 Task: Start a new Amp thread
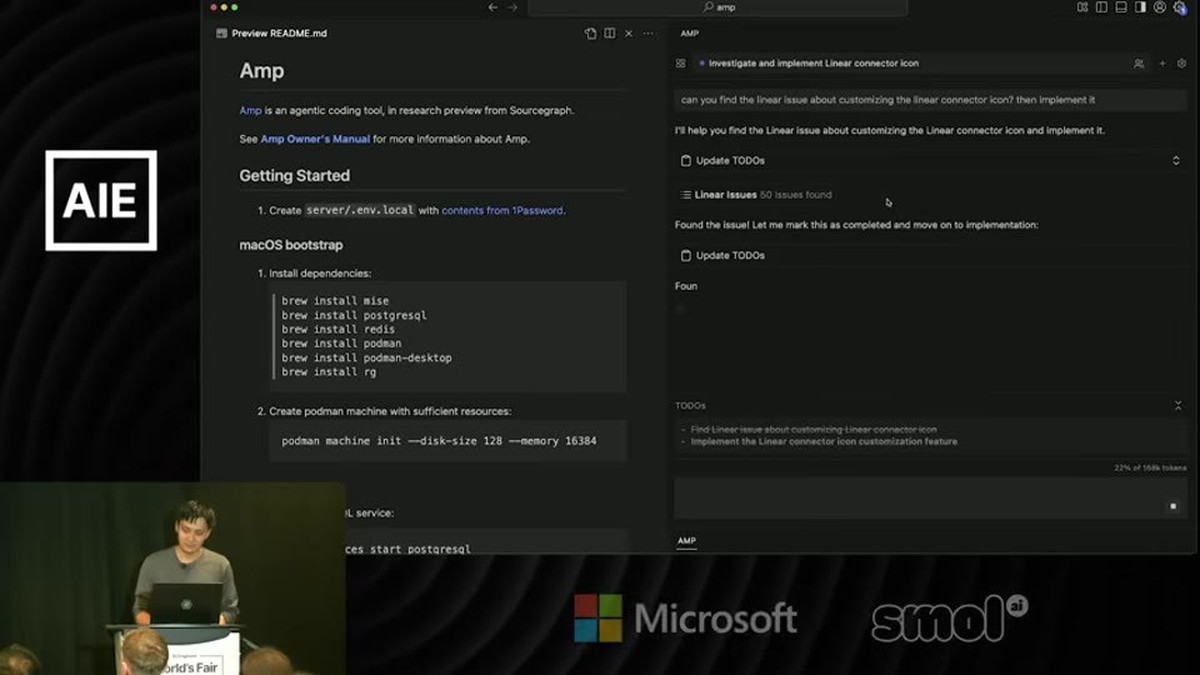[x=1162, y=63]
